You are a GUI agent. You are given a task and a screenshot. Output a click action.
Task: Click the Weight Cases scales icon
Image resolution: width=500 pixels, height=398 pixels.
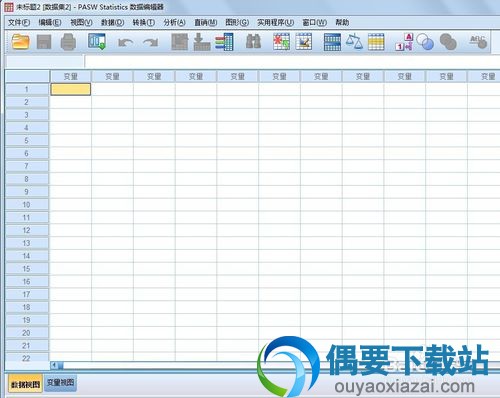coord(354,42)
